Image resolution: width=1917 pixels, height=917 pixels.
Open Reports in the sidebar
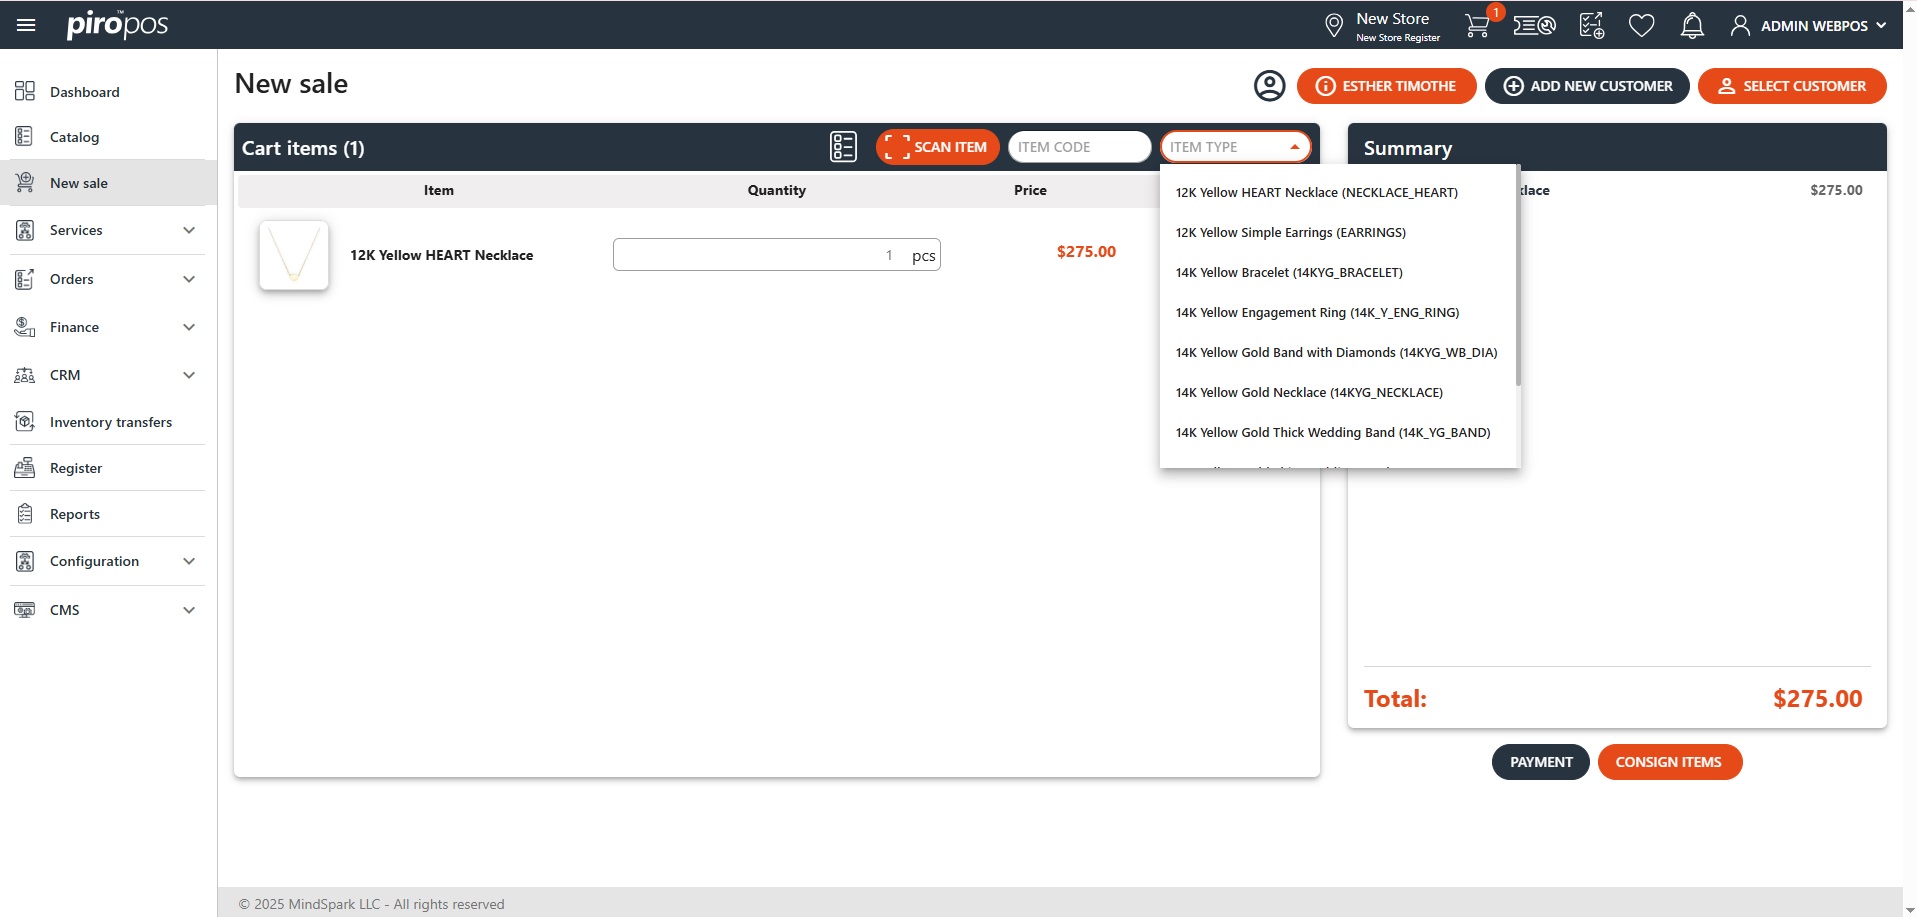click(75, 514)
